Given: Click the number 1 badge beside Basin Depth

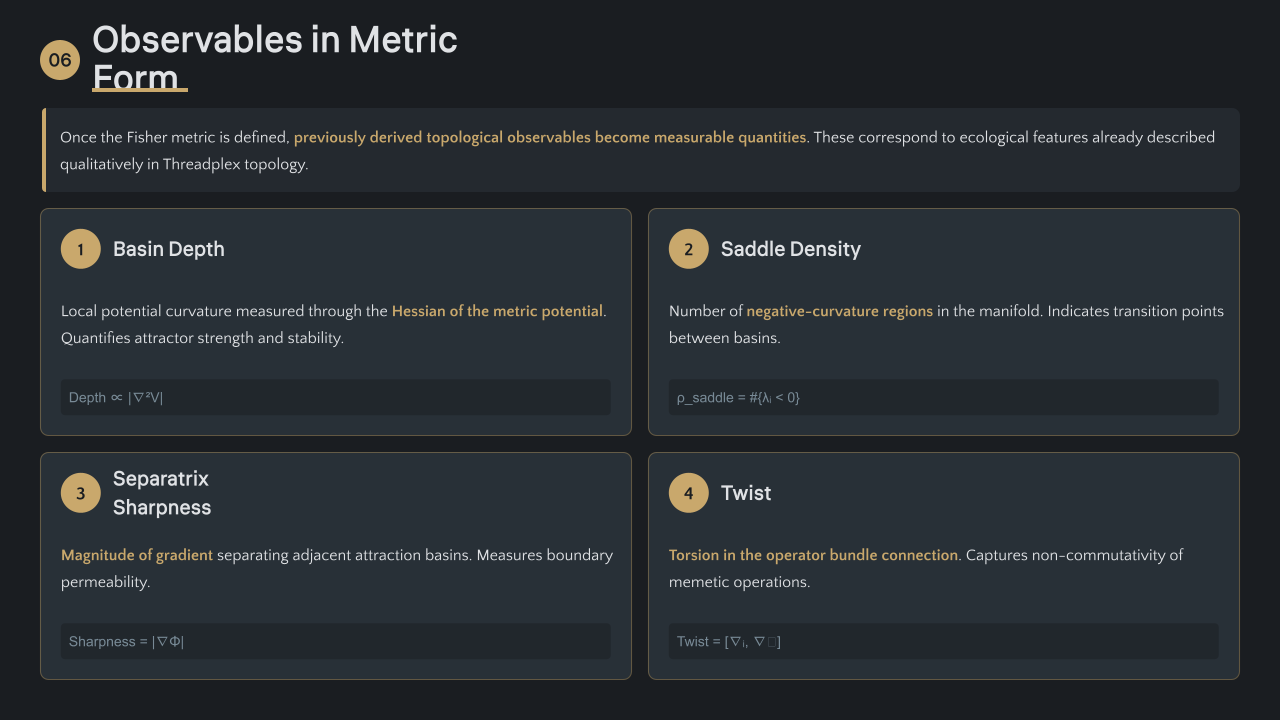Looking at the screenshot, I should pyautogui.click(x=81, y=249).
